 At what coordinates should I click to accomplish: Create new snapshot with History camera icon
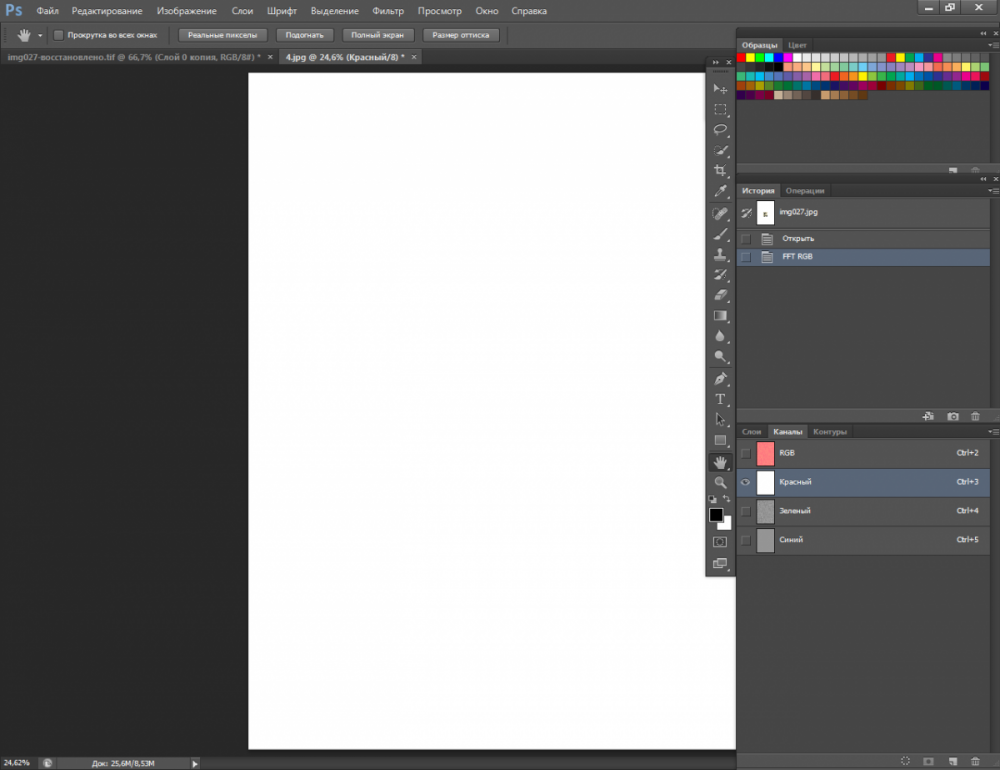pos(953,416)
